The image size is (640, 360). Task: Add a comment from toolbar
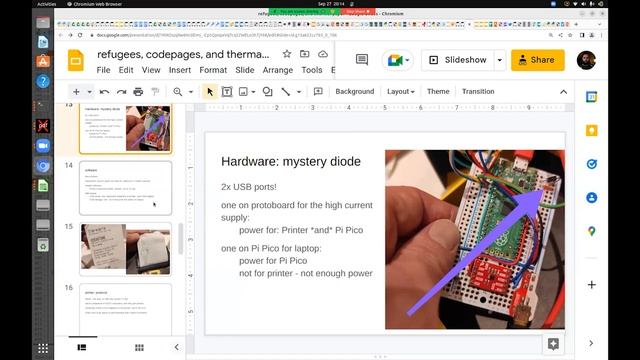[318, 92]
